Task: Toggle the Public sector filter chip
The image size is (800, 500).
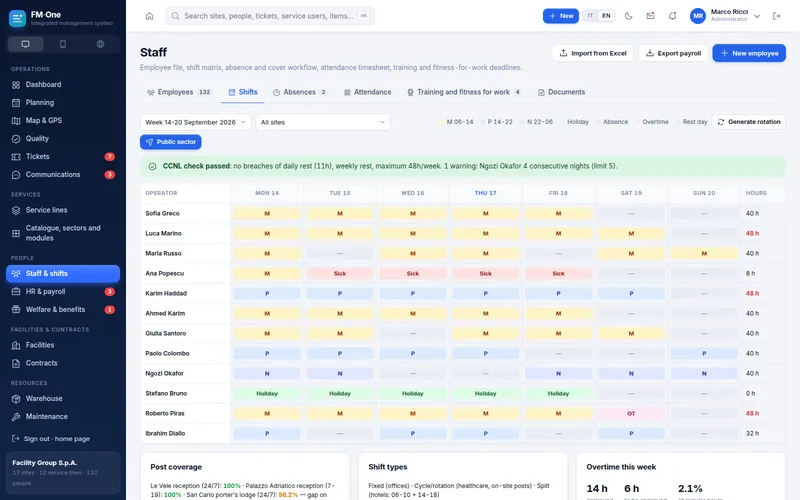Action: click(x=170, y=142)
